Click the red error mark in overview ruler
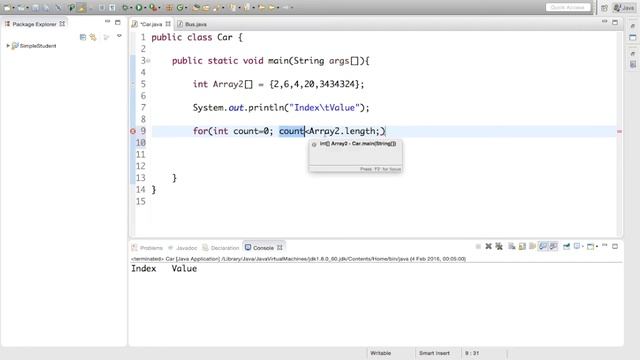This screenshot has height=360, width=640. click(619, 131)
